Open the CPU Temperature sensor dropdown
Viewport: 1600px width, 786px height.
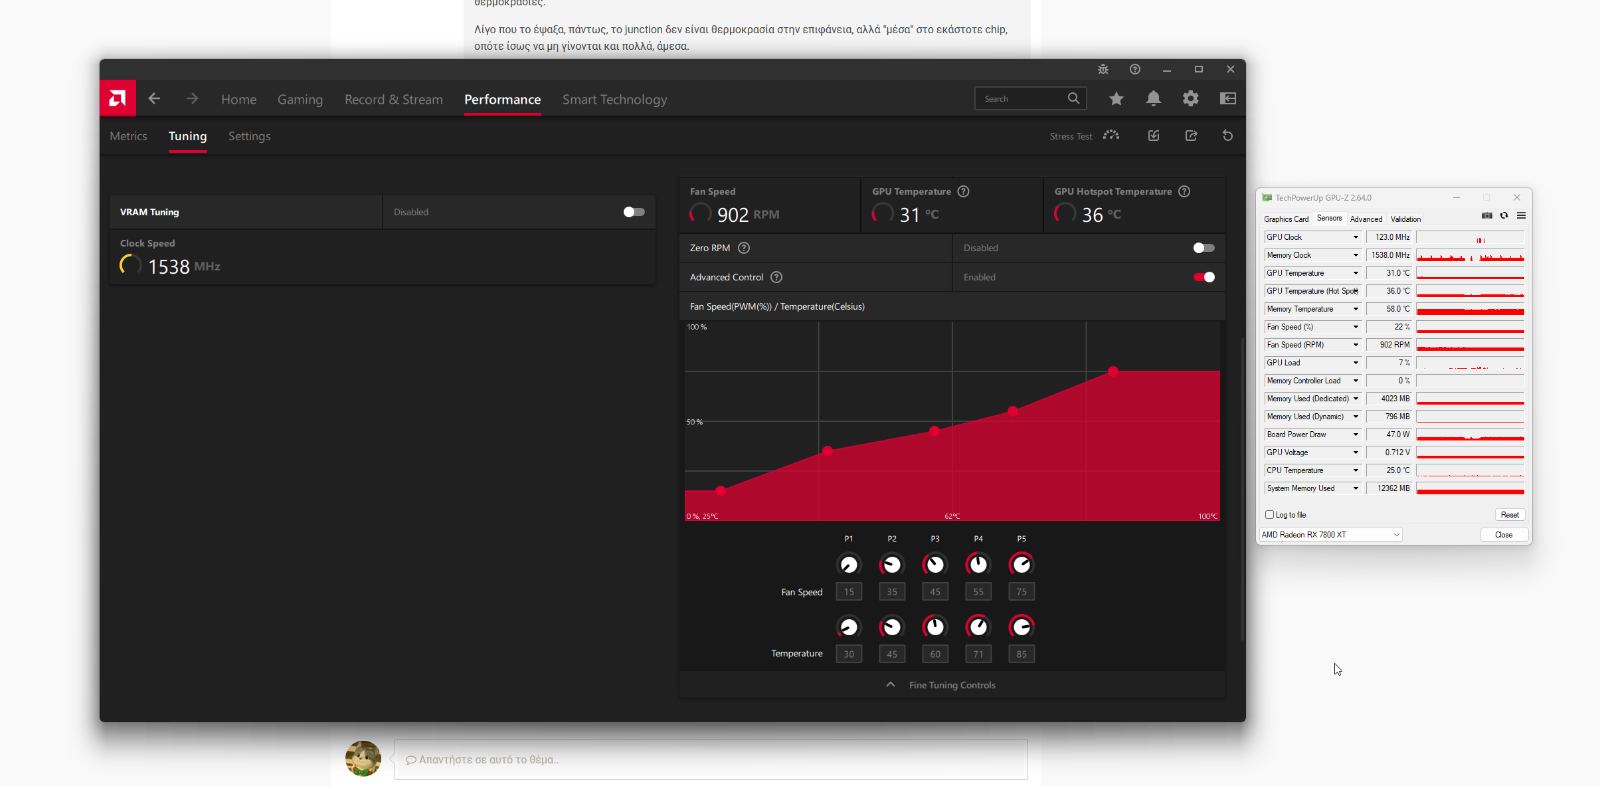1356,470
